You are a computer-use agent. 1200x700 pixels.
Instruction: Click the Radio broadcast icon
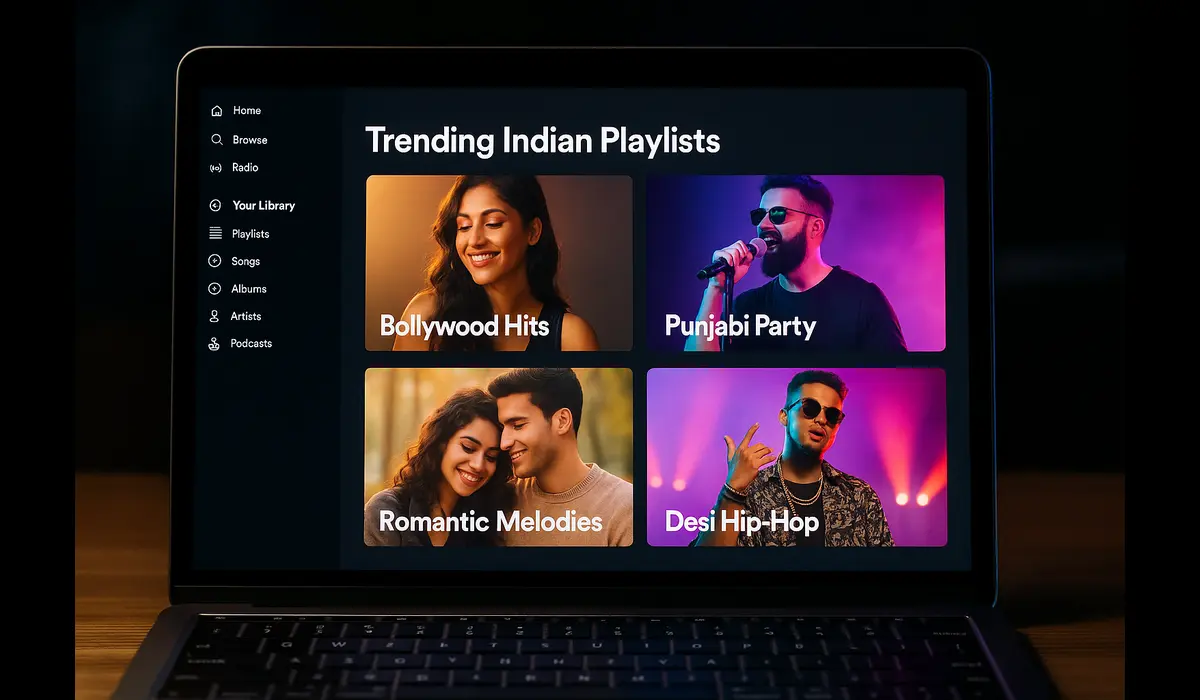click(x=216, y=167)
